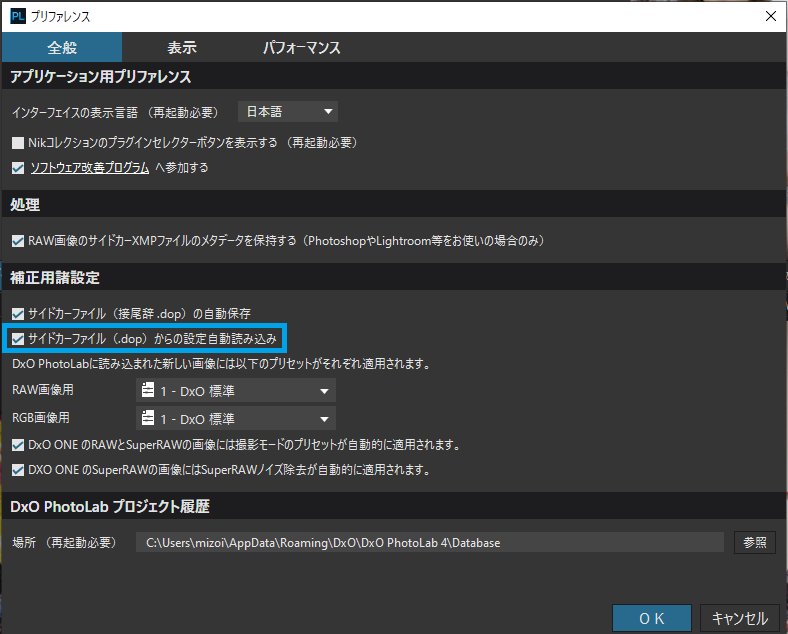Click preset icon in RAW画像用 dropdown
This screenshot has width=788, height=634.
point(148,390)
